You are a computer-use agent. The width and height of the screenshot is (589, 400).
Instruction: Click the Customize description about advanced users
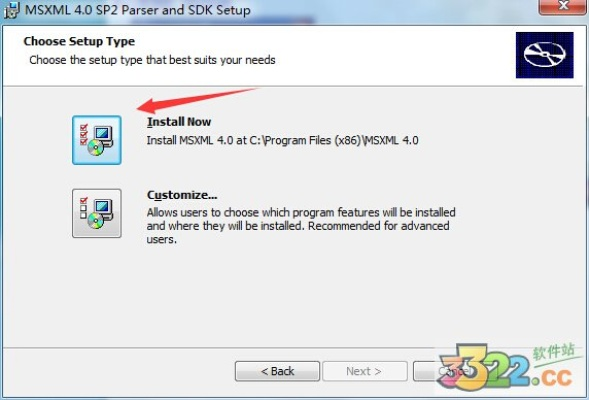click(x=301, y=226)
